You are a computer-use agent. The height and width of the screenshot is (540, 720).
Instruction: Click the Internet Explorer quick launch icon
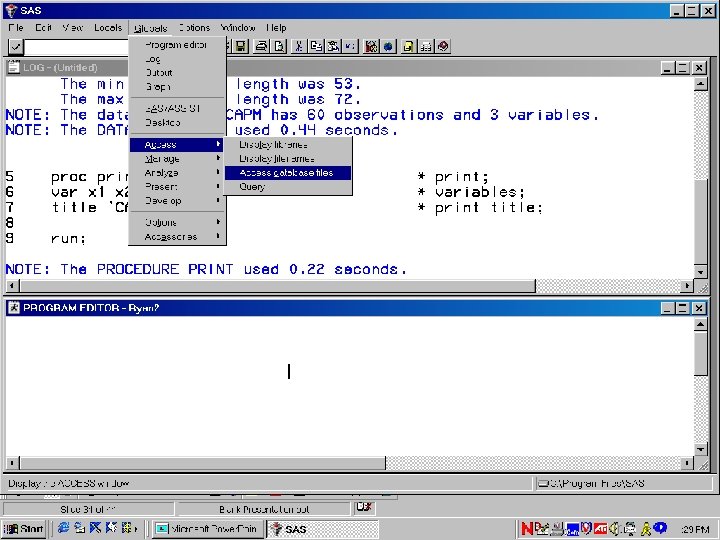pos(63,528)
